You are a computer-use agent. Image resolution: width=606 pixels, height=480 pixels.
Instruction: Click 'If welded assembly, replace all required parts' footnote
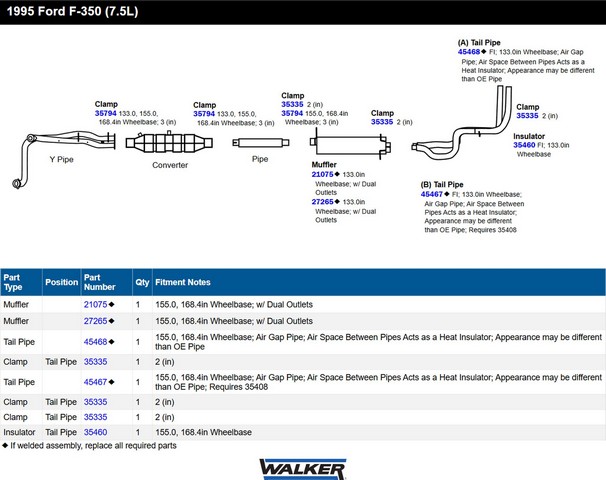[x=93, y=446]
